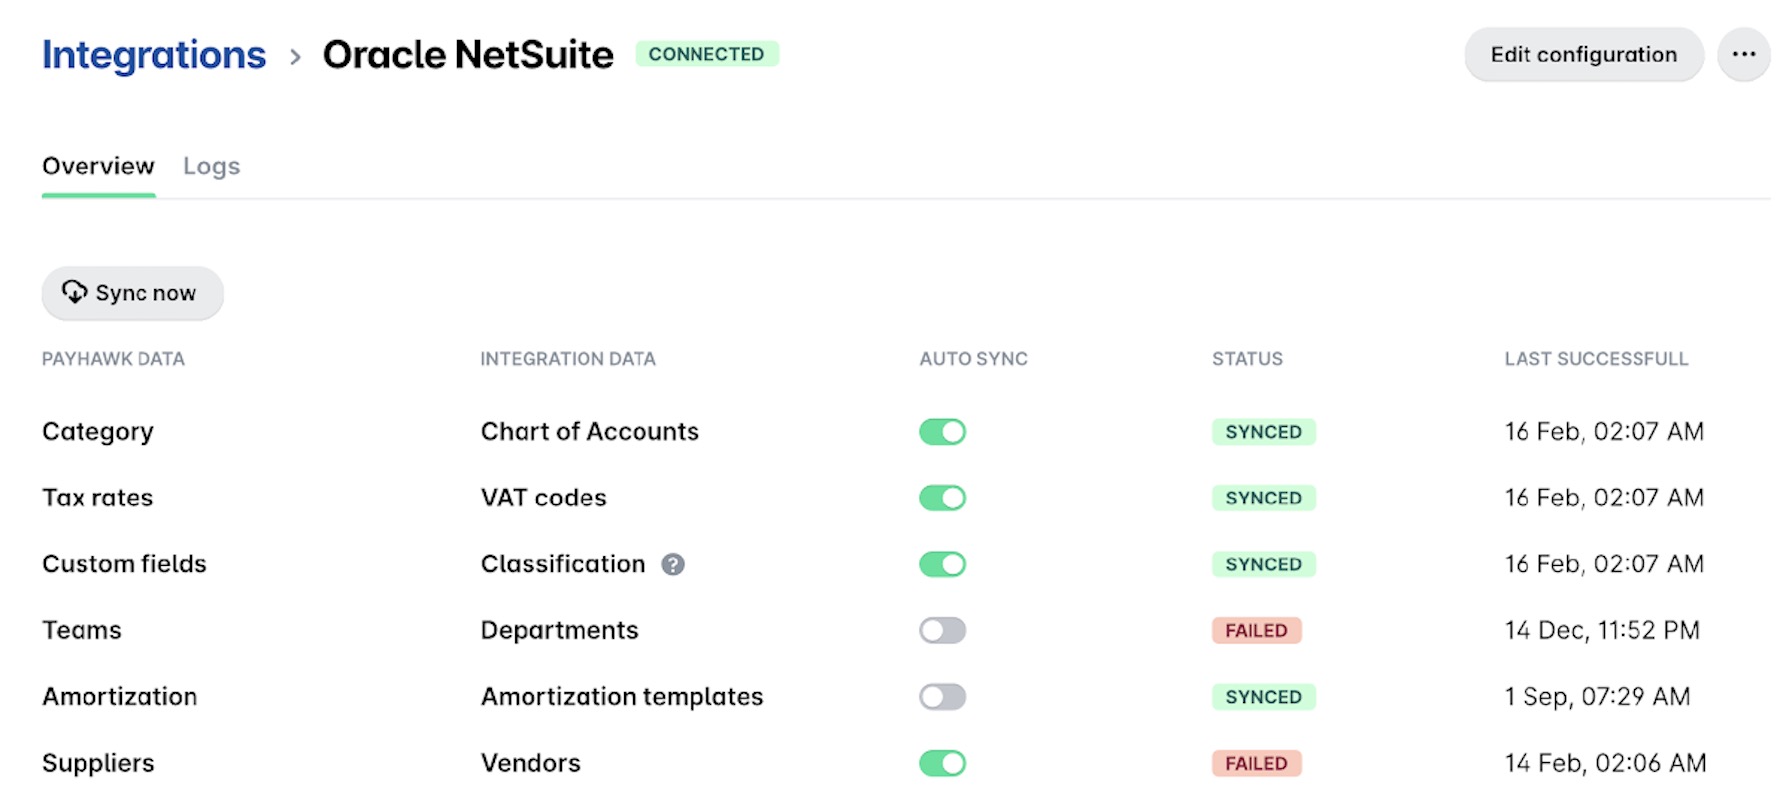This screenshot has width=1780, height=808.
Task: Click the Edit configuration button
Action: [x=1584, y=54]
